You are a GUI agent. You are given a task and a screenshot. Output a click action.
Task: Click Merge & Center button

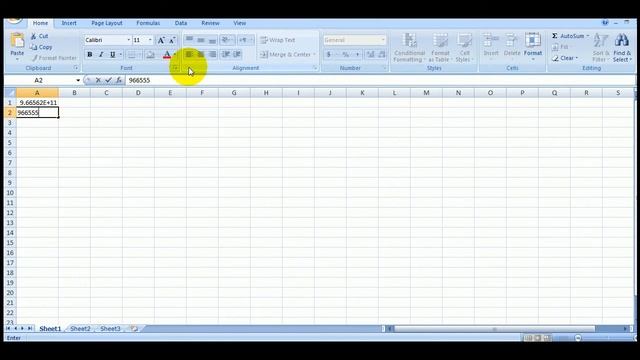[285, 54]
